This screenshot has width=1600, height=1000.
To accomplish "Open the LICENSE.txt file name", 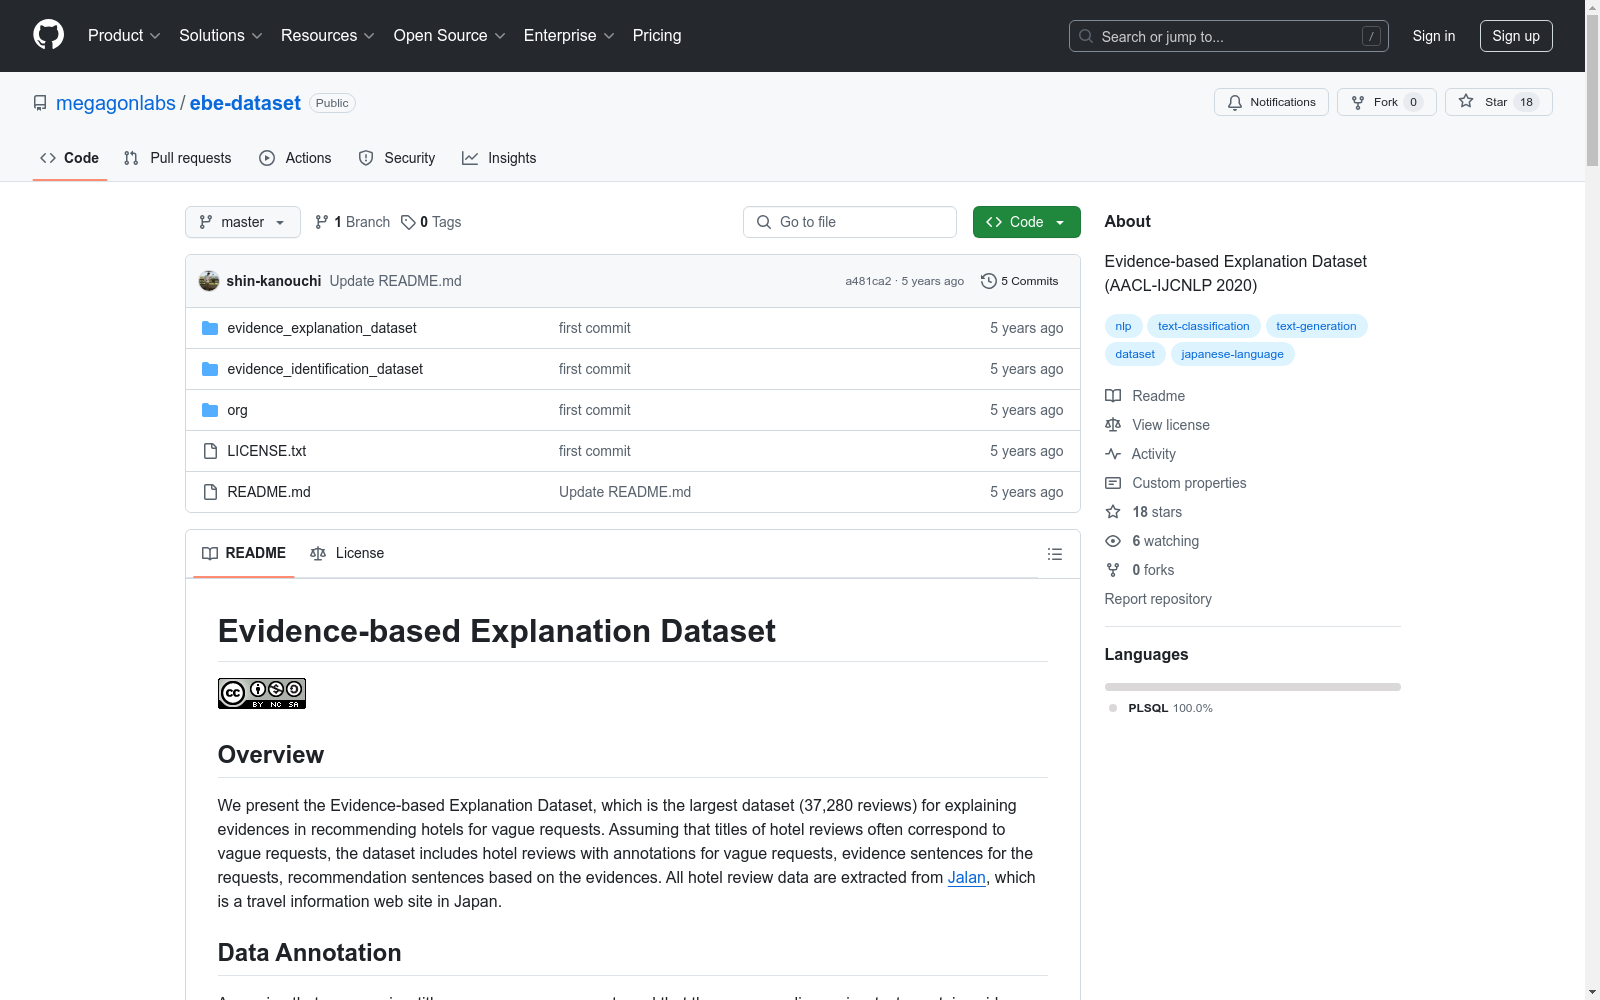I will (267, 451).
